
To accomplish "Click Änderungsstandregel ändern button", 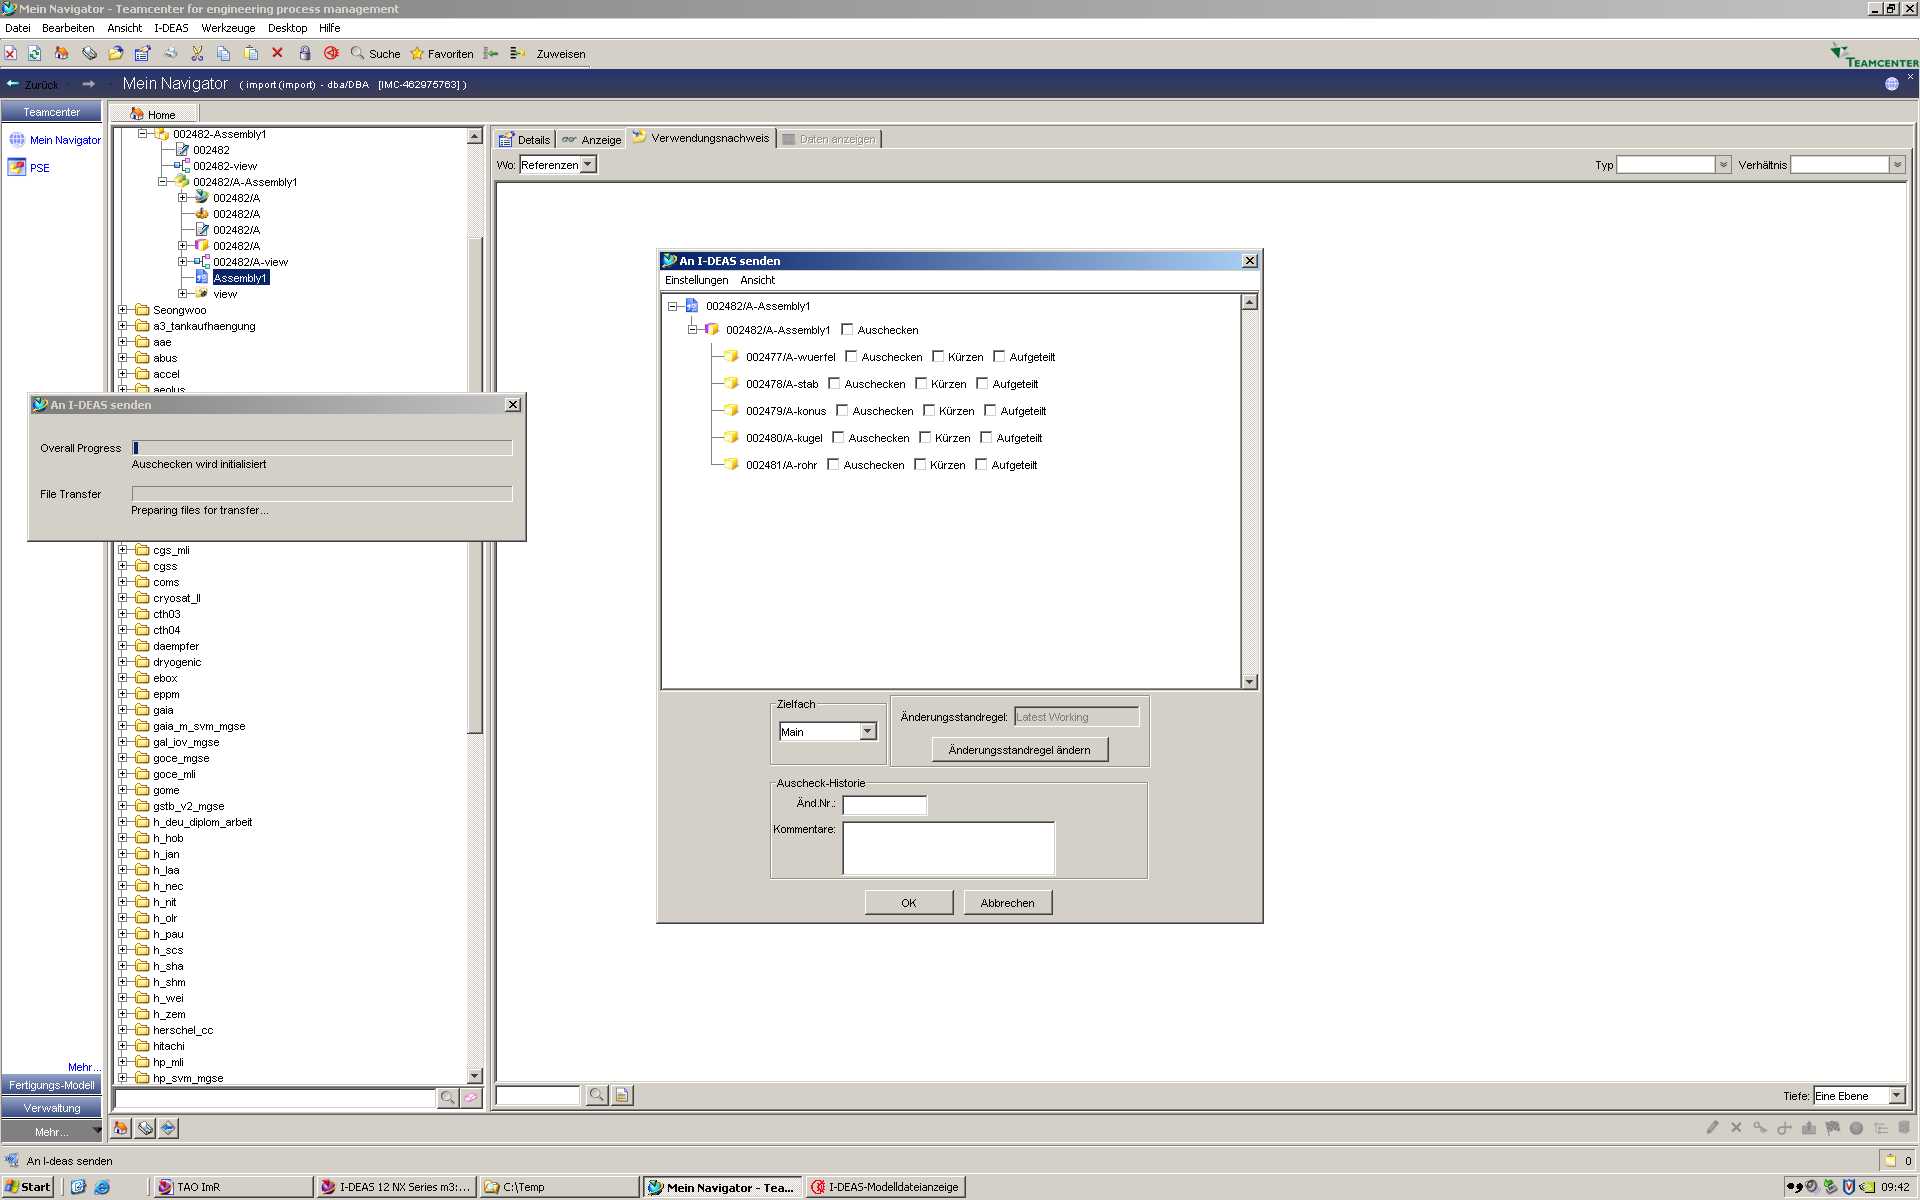I will pos(1019,750).
